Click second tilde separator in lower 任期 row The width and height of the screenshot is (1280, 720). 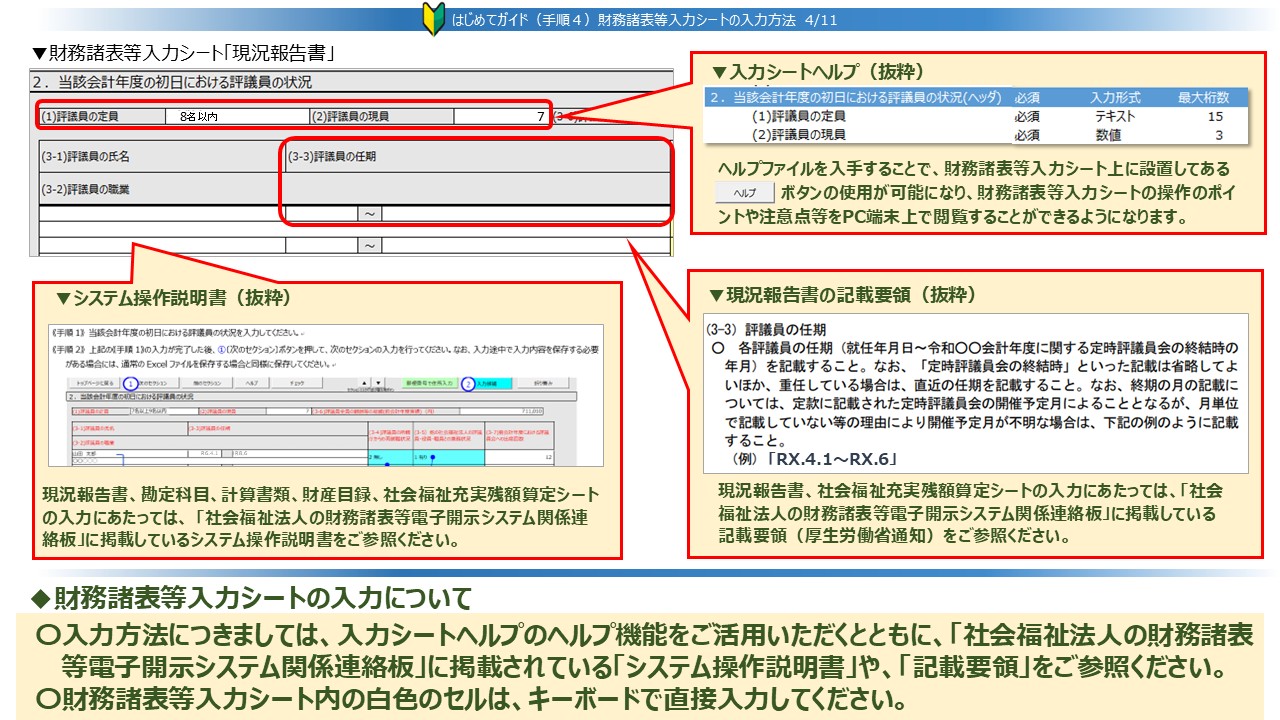(x=370, y=245)
